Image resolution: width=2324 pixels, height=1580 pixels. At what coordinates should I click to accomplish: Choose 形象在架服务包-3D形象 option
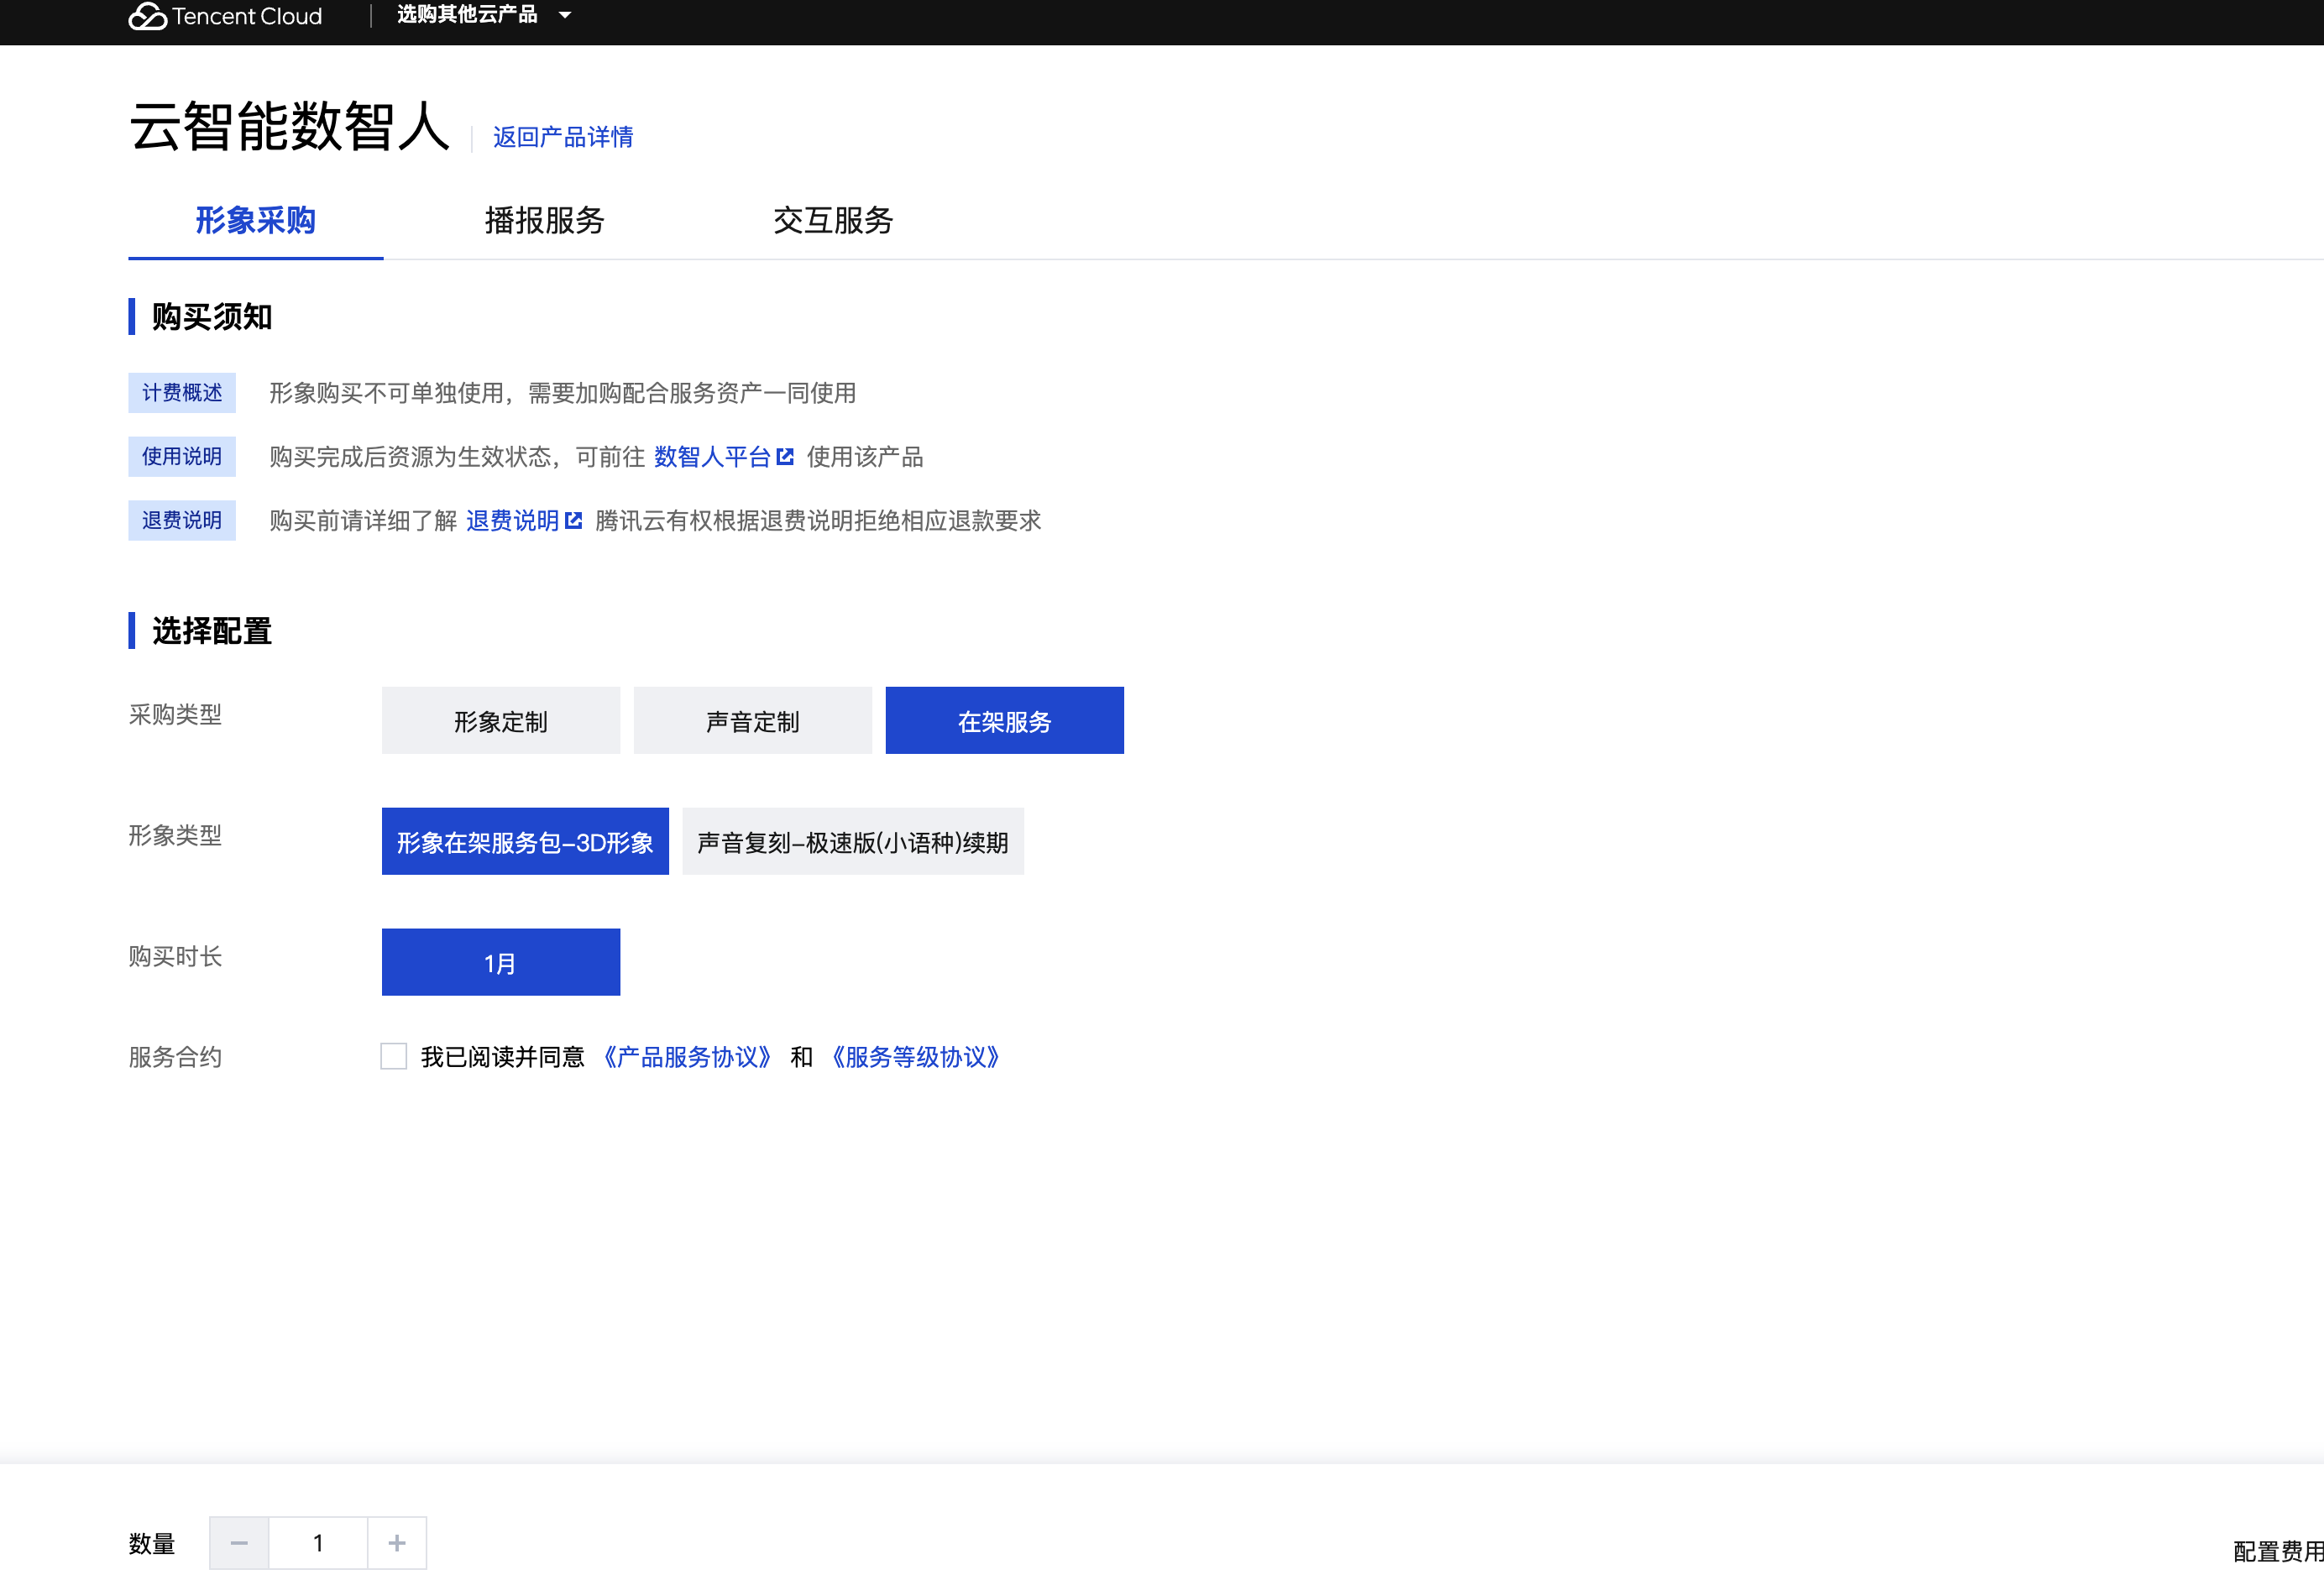[x=525, y=842]
